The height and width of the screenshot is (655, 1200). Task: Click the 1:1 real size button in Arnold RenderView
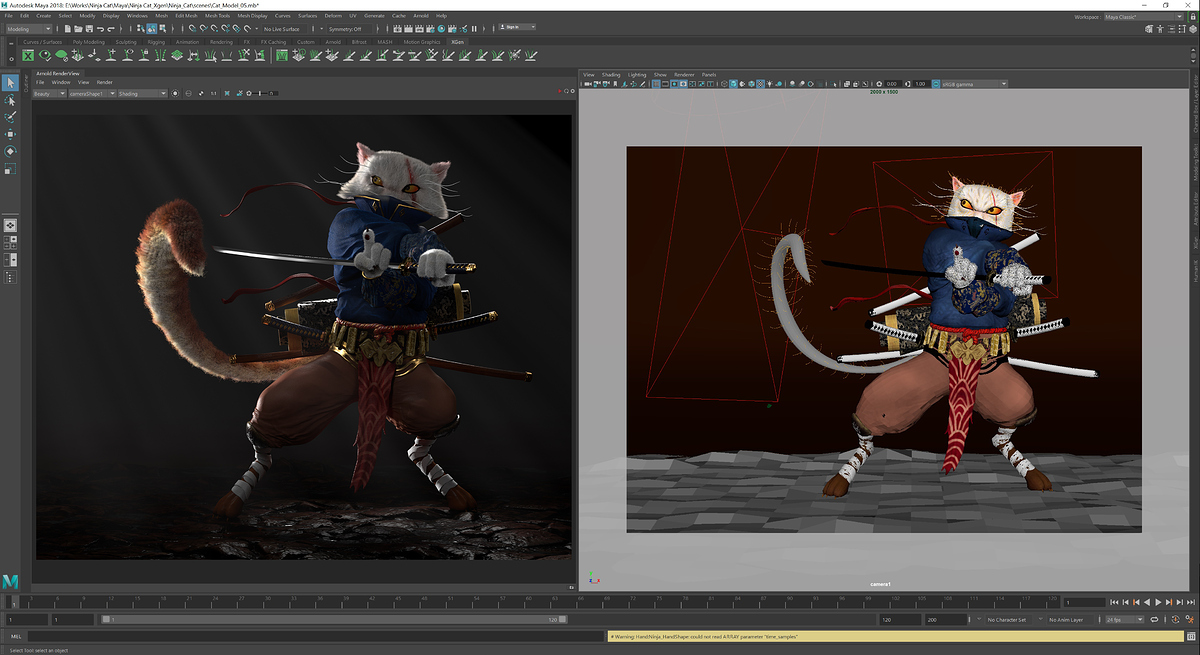click(x=214, y=93)
